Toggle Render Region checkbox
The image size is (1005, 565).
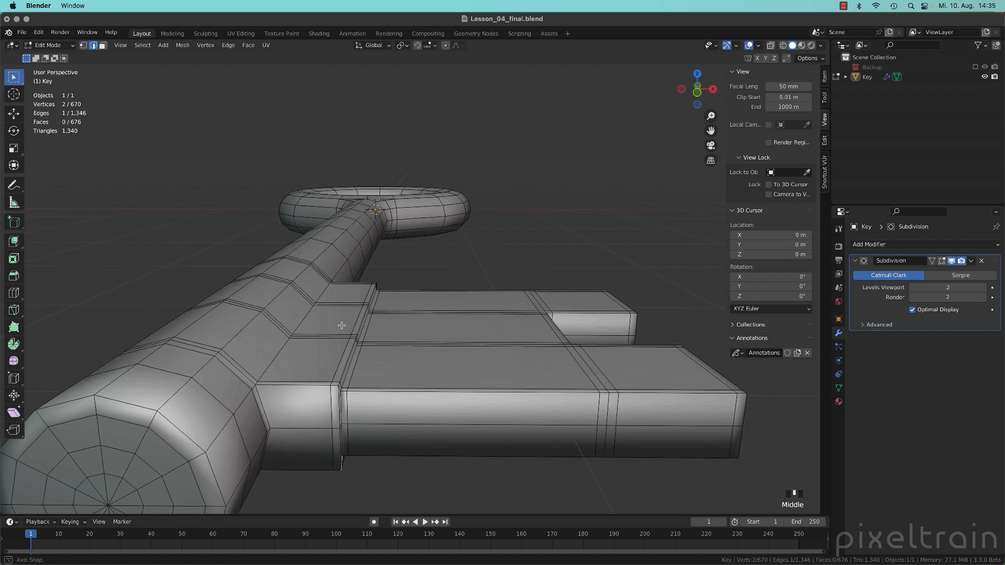tap(768, 142)
